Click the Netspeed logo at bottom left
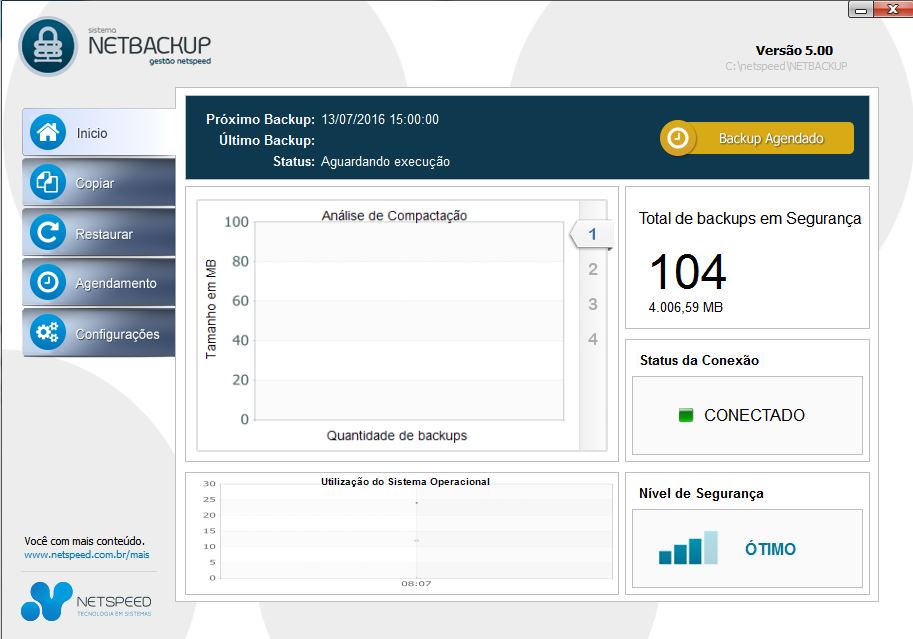Image resolution: width=913 pixels, height=639 pixels. (x=86, y=602)
